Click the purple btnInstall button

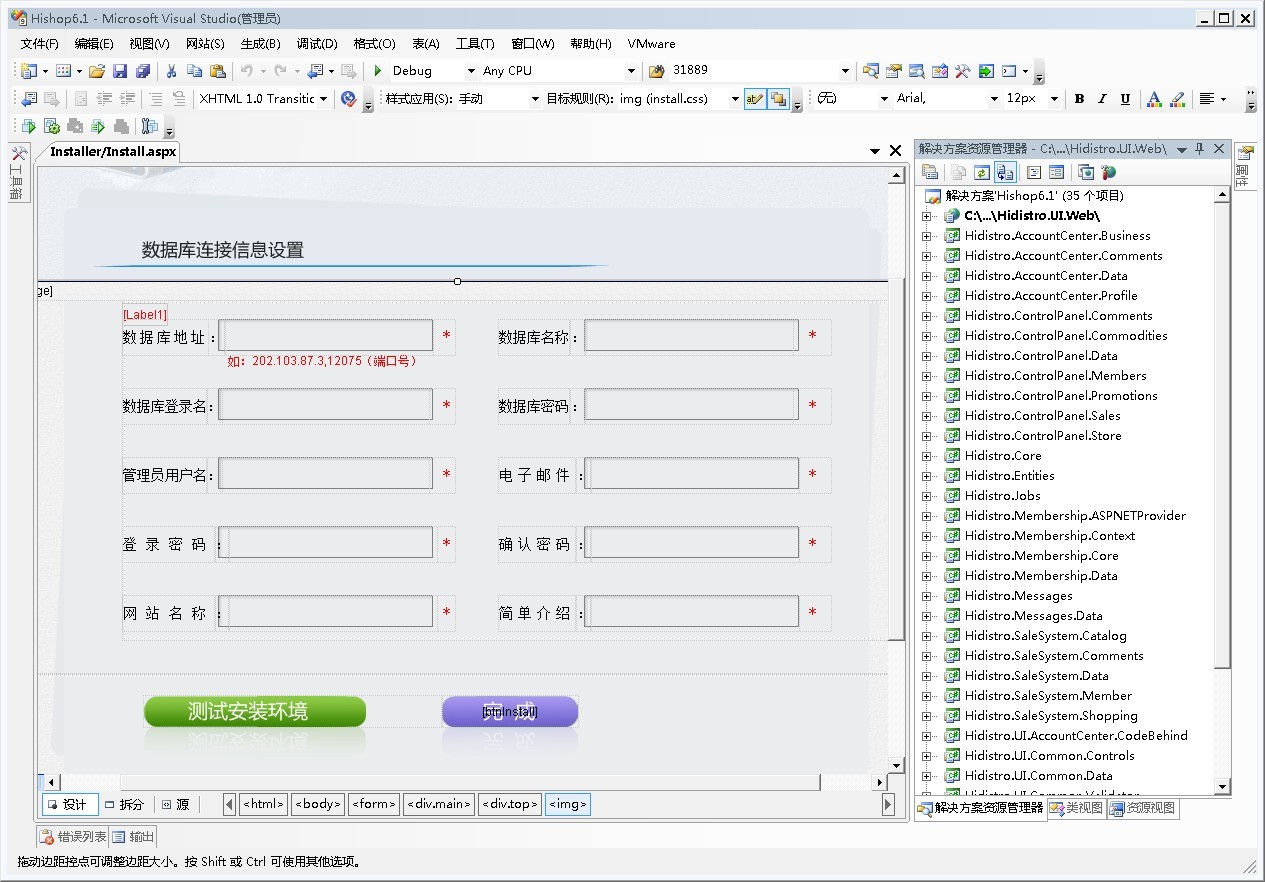(x=510, y=711)
